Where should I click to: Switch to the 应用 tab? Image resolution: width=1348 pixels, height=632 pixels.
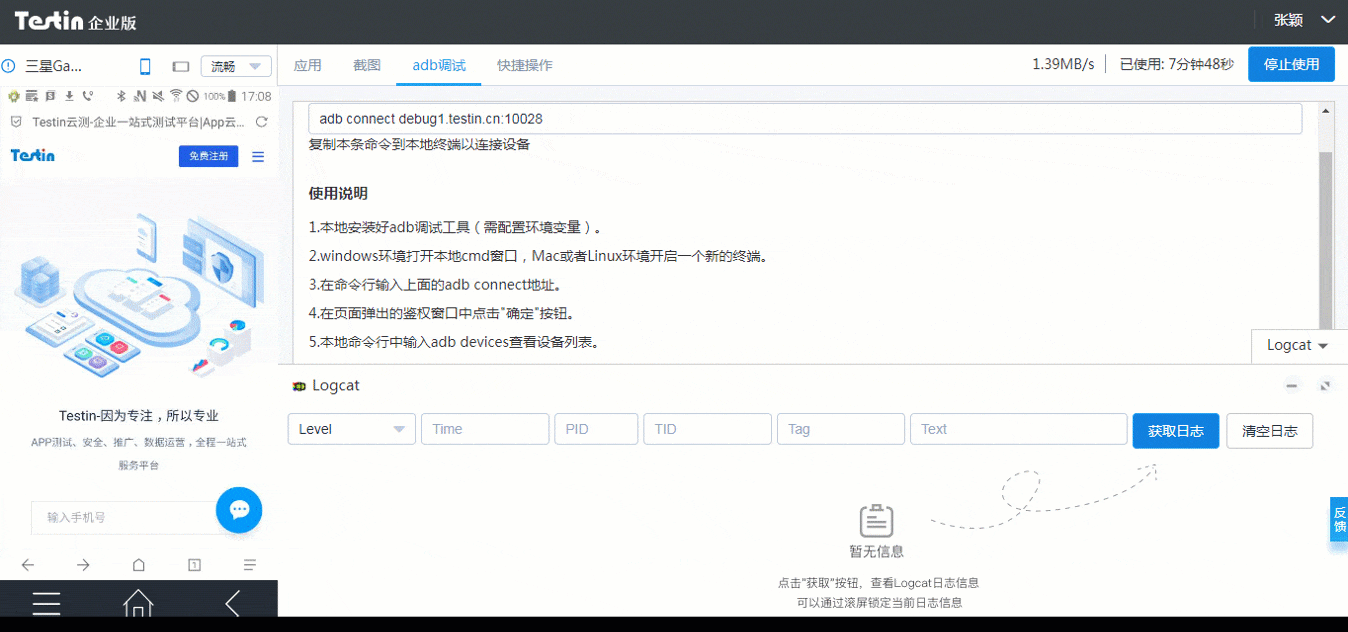pos(308,65)
